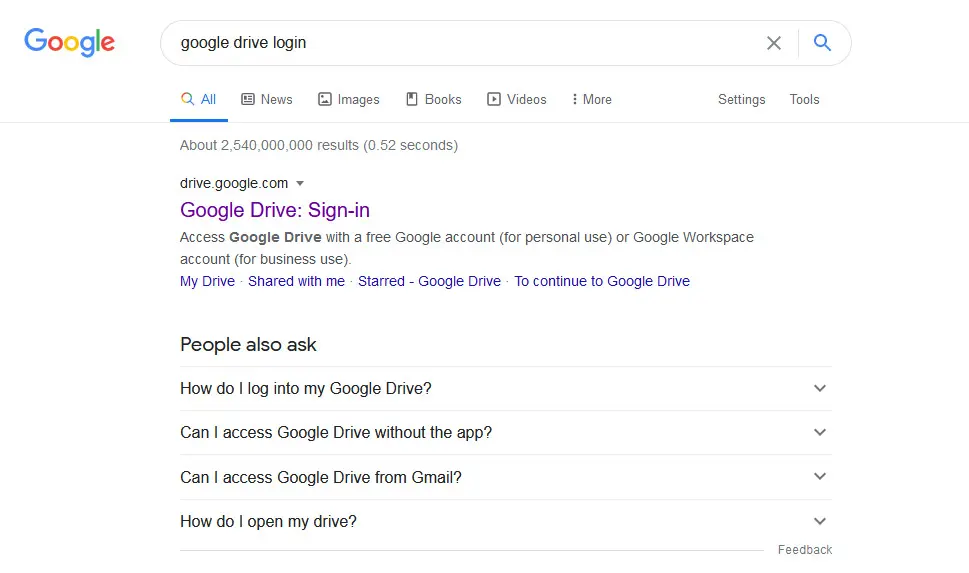
Task: Open Tools
Action: click(804, 100)
